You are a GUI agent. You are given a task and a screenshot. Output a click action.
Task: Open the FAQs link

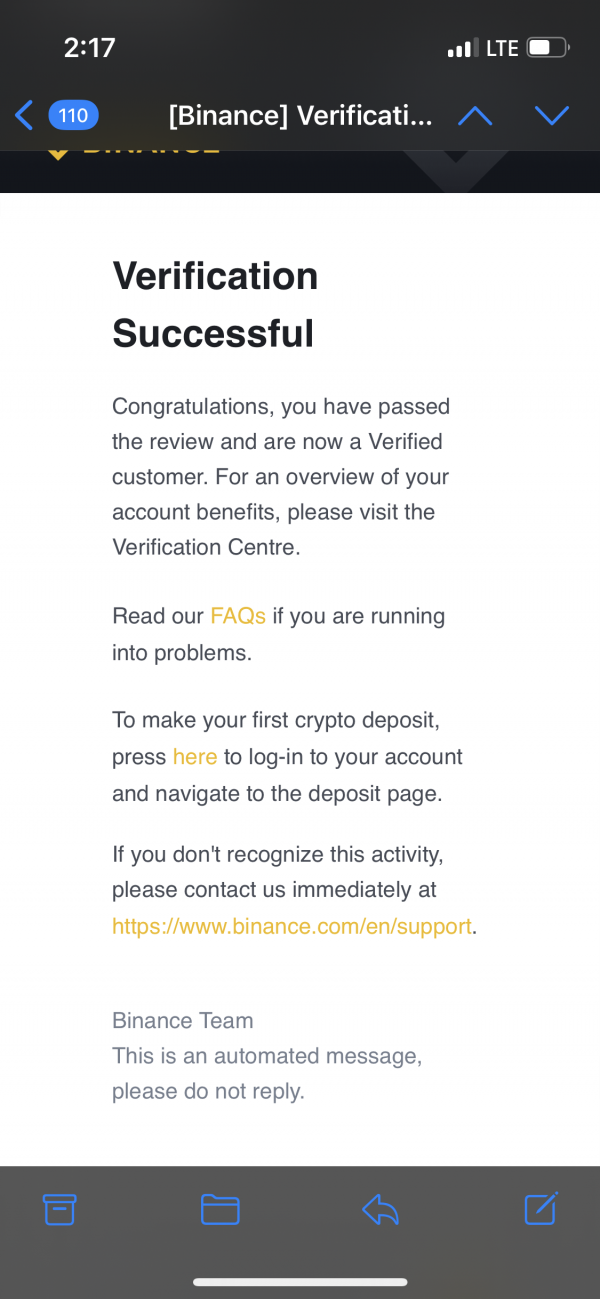(x=238, y=616)
